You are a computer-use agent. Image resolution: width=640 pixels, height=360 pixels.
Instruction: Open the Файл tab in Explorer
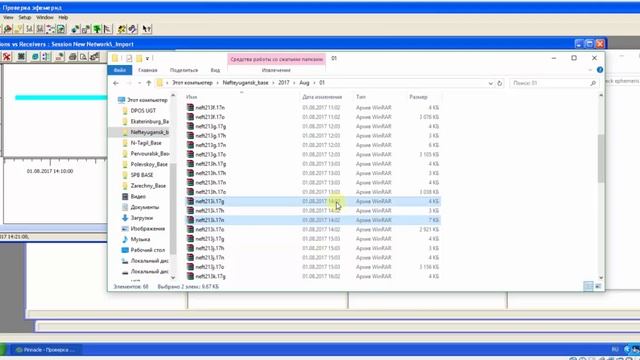(x=120, y=70)
